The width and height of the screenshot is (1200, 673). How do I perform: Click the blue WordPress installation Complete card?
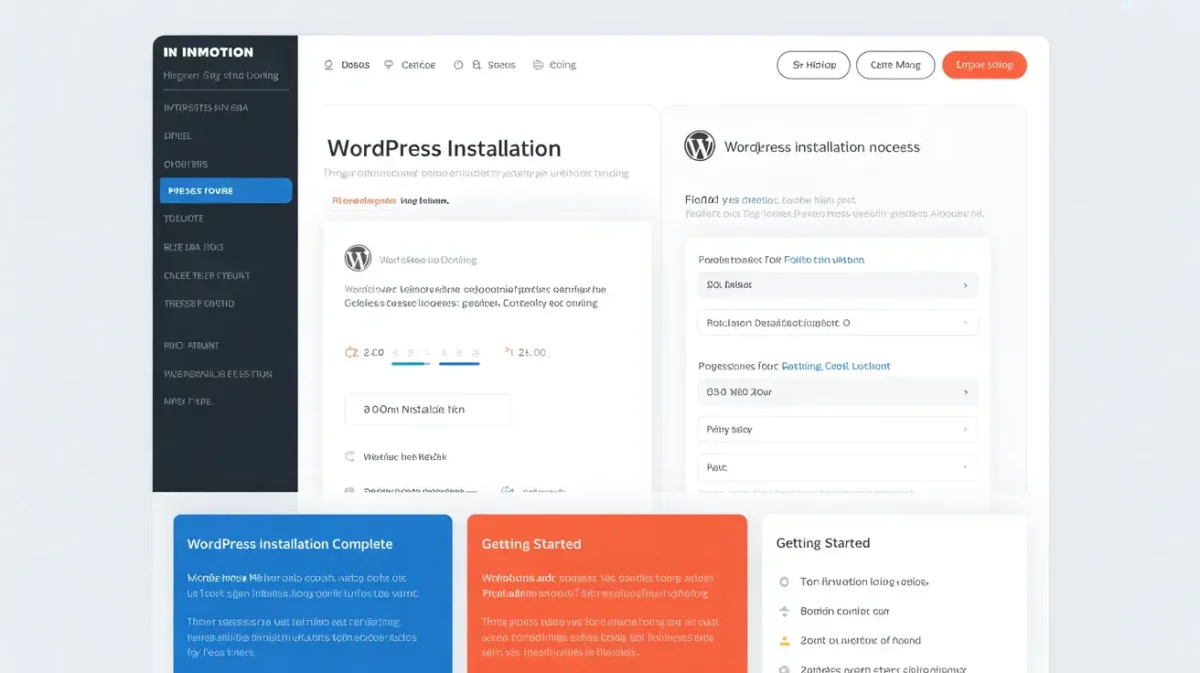[x=313, y=593]
